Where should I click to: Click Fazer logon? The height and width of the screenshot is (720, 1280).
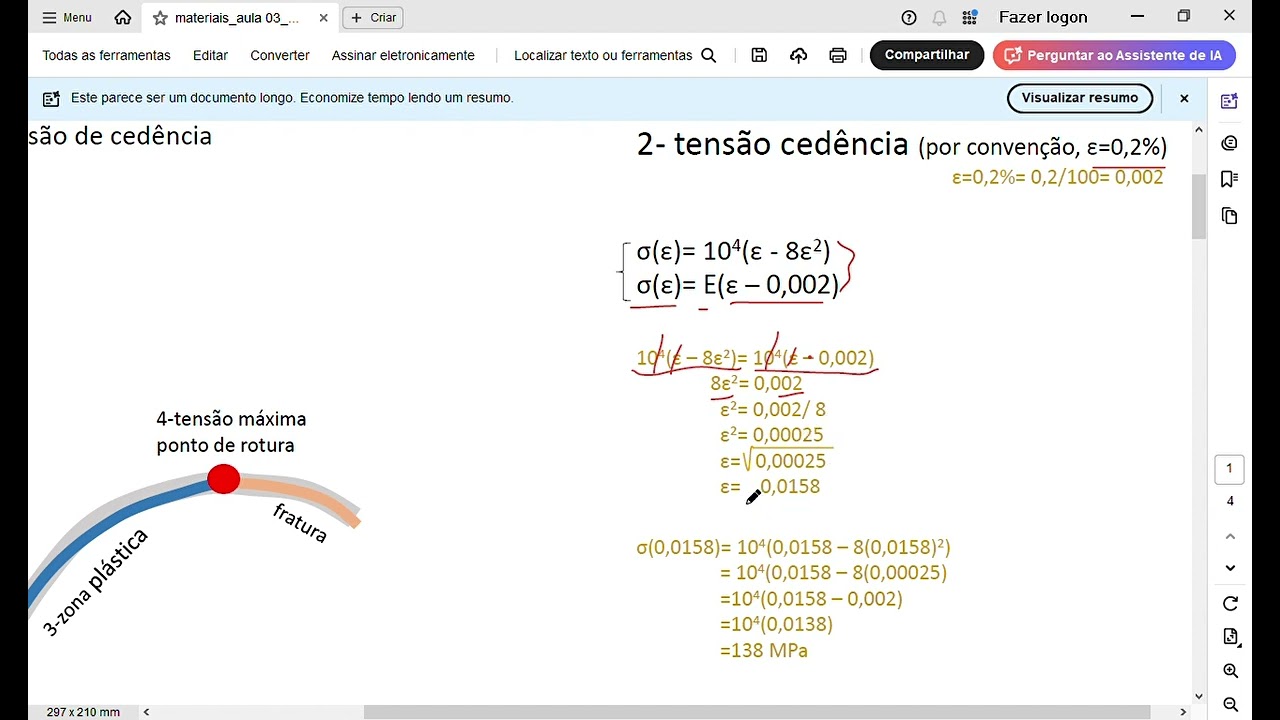(1043, 17)
